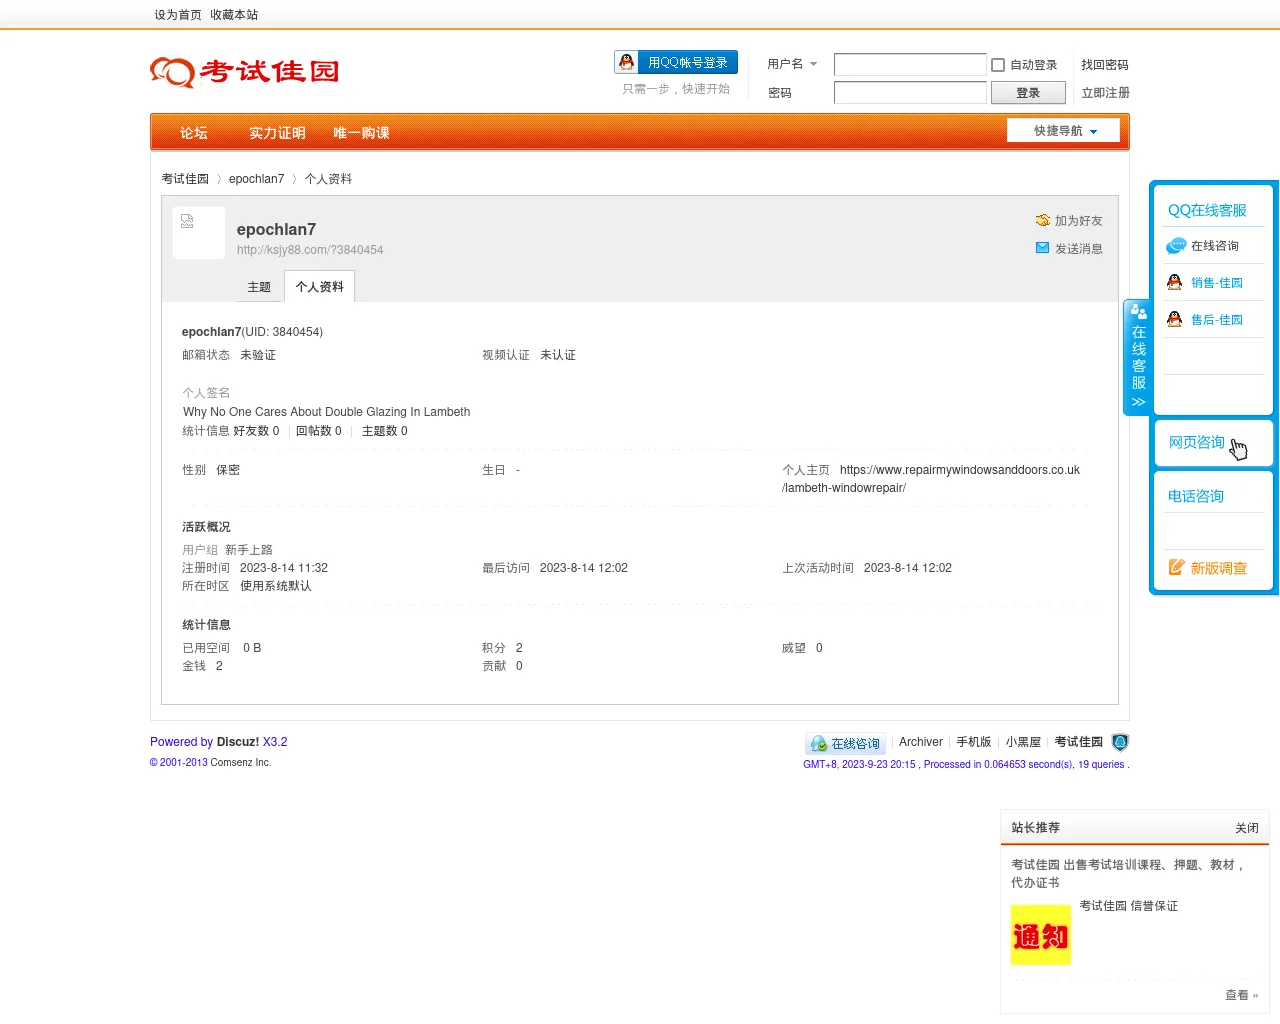
Task: Focus the username input field
Action: point(910,65)
